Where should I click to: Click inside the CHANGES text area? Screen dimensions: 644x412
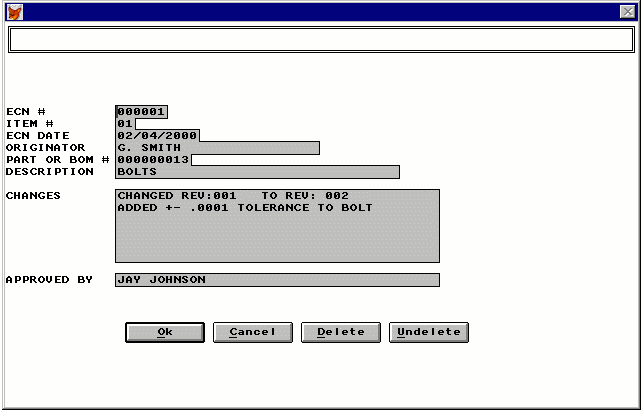(x=277, y=226)
